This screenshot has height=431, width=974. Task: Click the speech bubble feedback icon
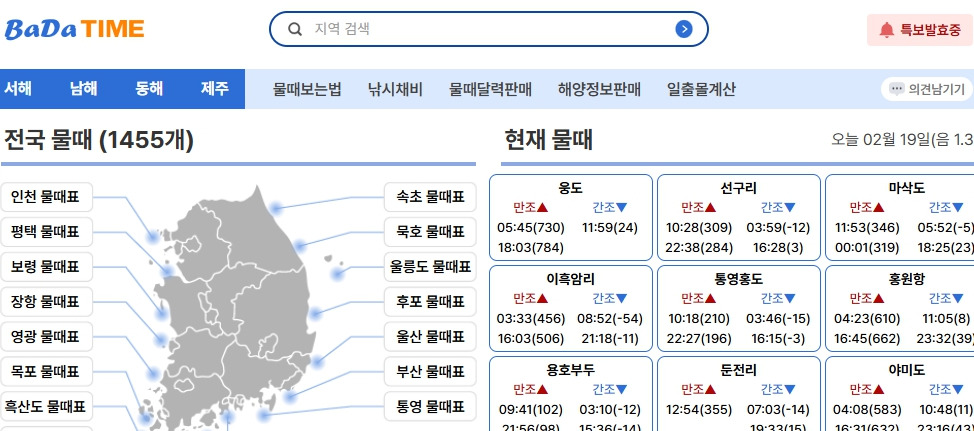tap(896, 89)
